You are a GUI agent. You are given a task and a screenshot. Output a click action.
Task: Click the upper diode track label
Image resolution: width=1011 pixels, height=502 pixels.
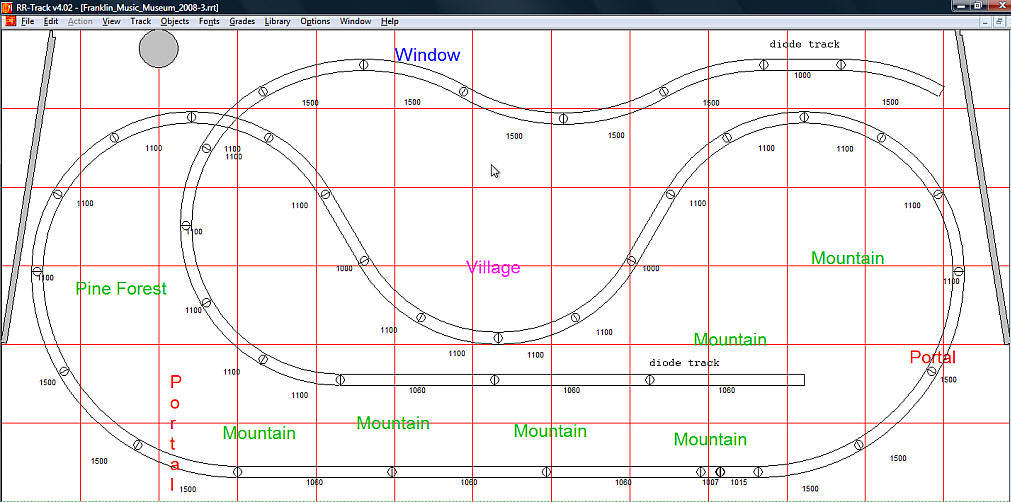(x=804, y=44)
